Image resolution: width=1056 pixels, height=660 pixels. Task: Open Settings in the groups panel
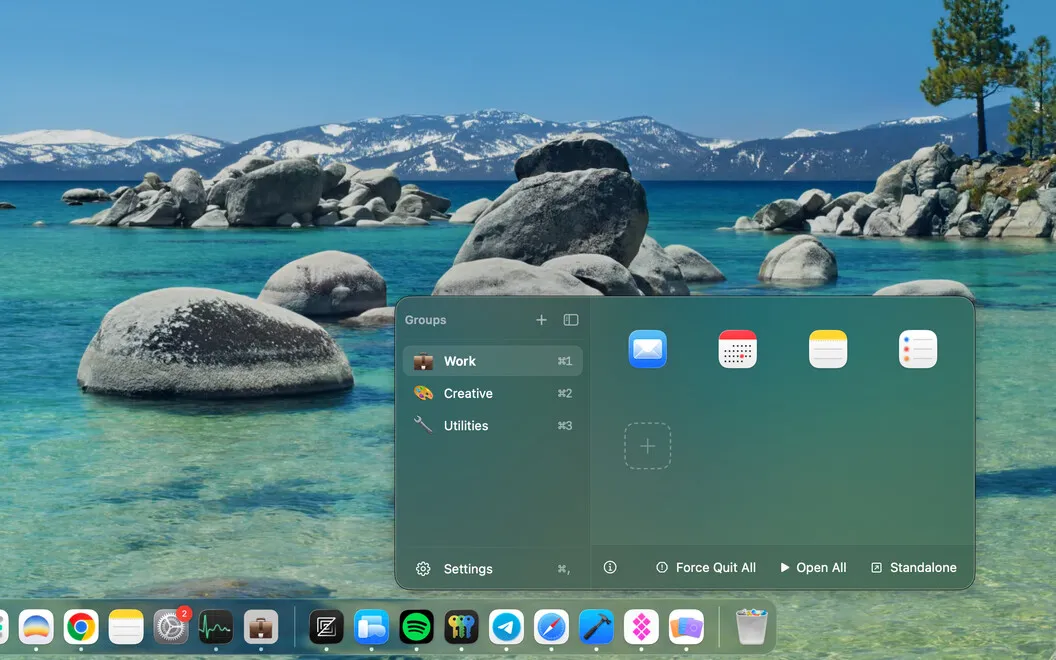[492, 569]
